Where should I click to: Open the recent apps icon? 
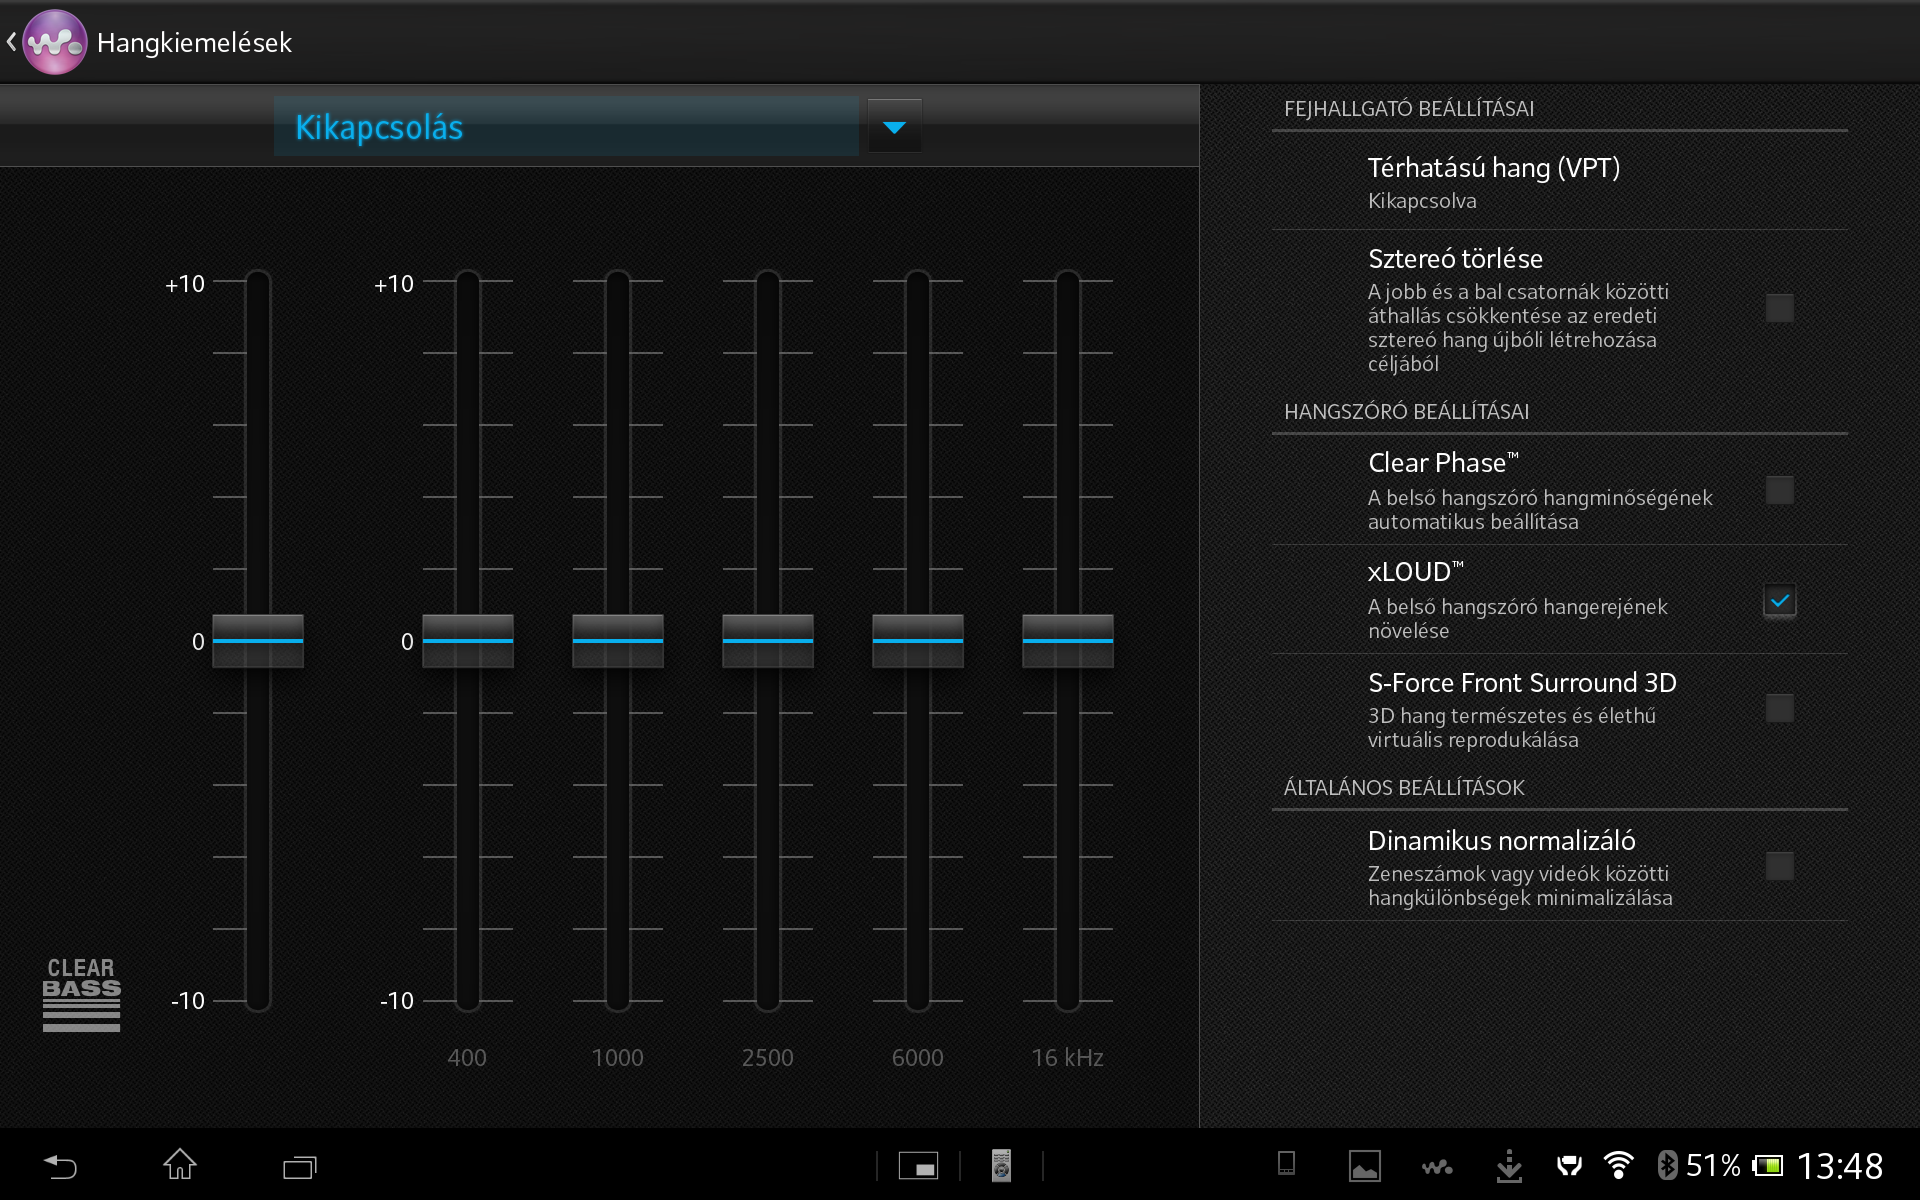[x=299, y=1166]
